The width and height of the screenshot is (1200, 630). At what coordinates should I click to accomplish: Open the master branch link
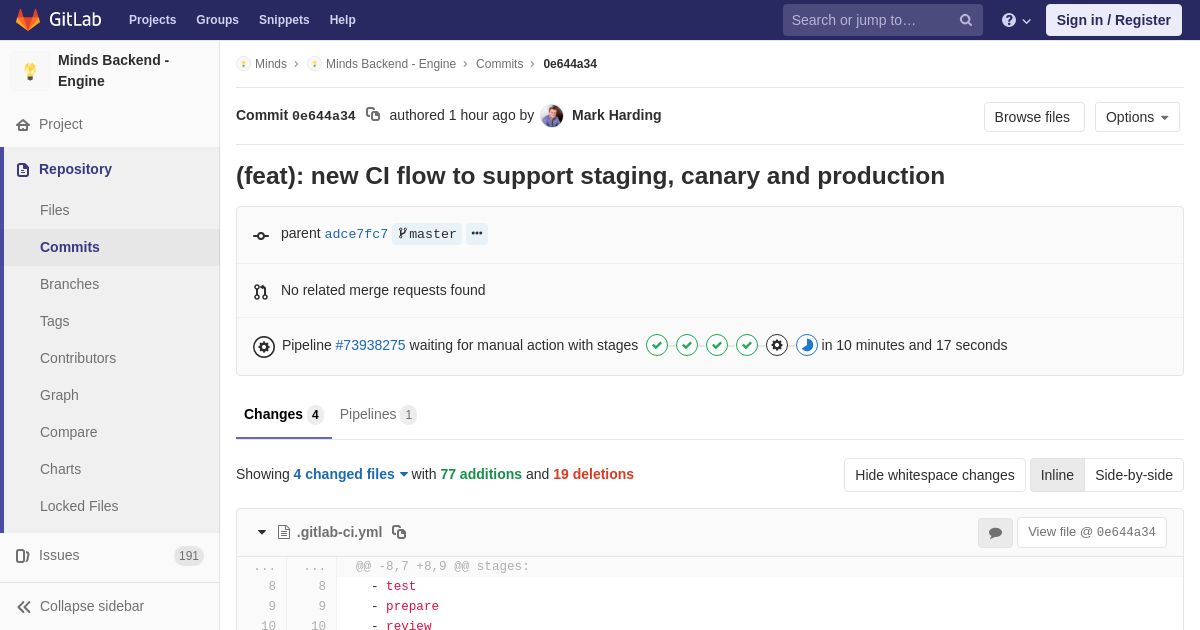[427, 234]
